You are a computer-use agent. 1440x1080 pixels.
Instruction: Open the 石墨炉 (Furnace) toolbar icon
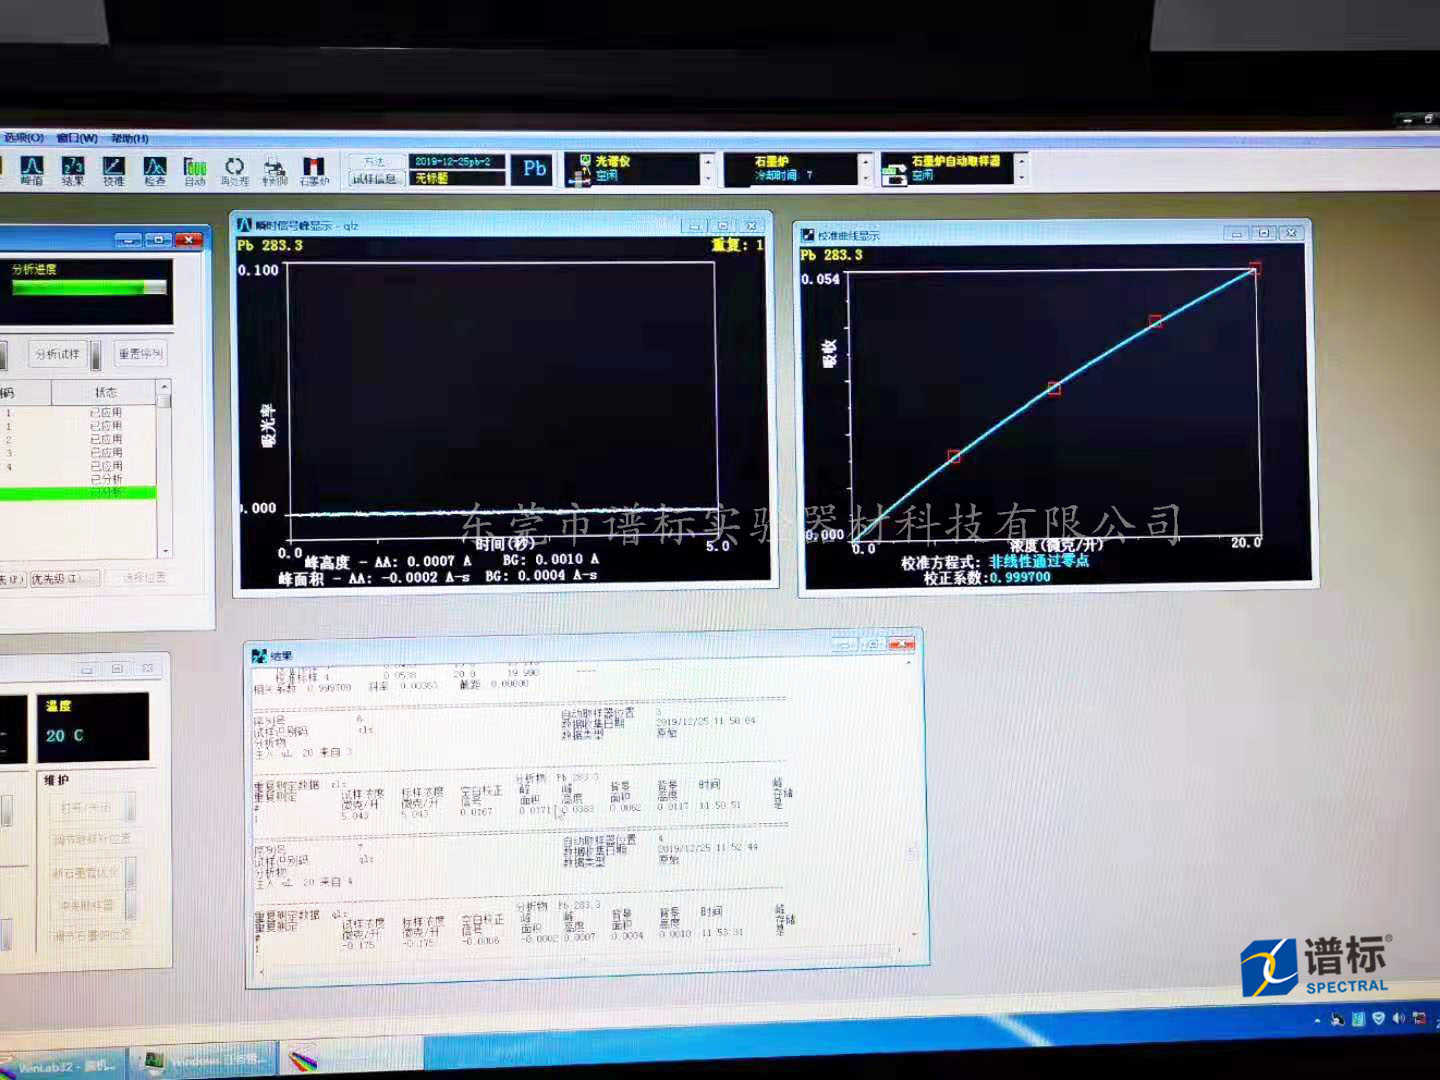(314, 171)
